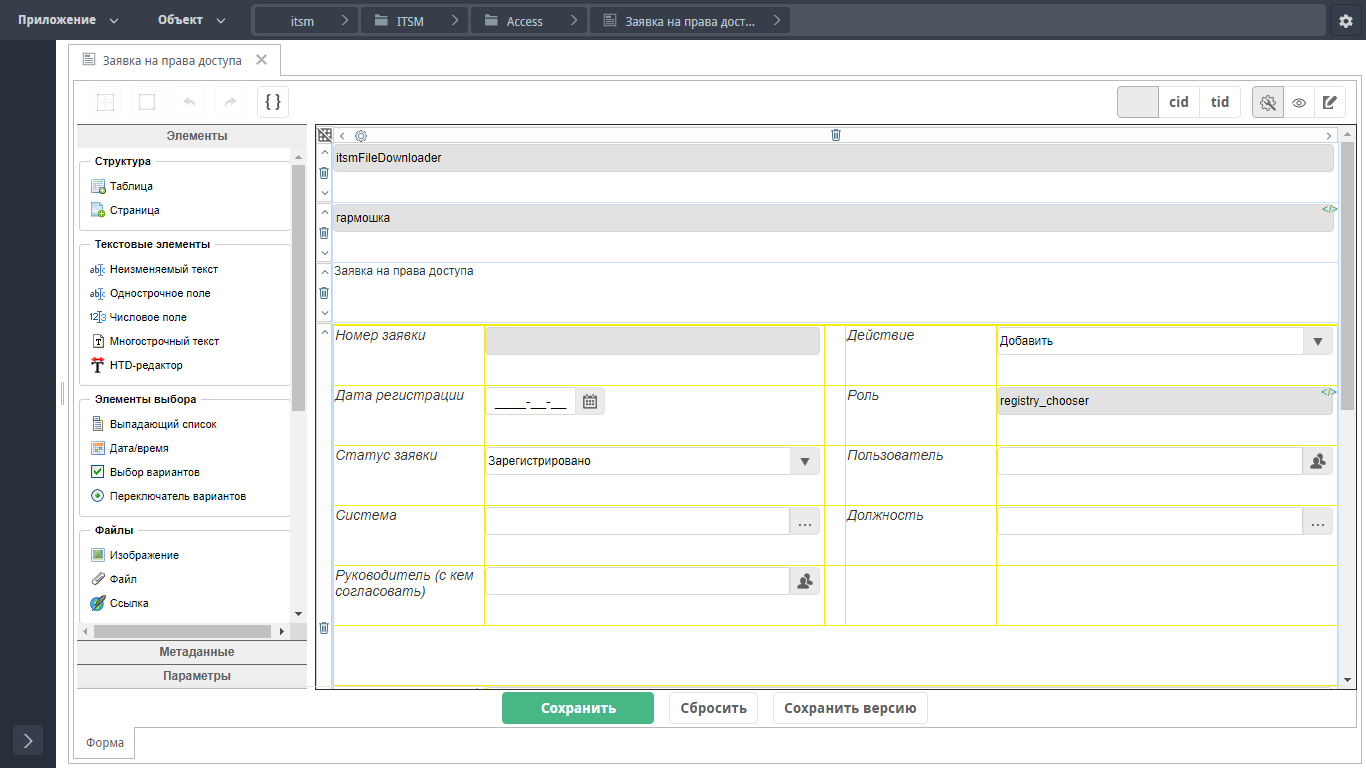Viewport: 1366px width, 768px height.
Task: Open user picker for Руководитель field
Action: point(805,581)
